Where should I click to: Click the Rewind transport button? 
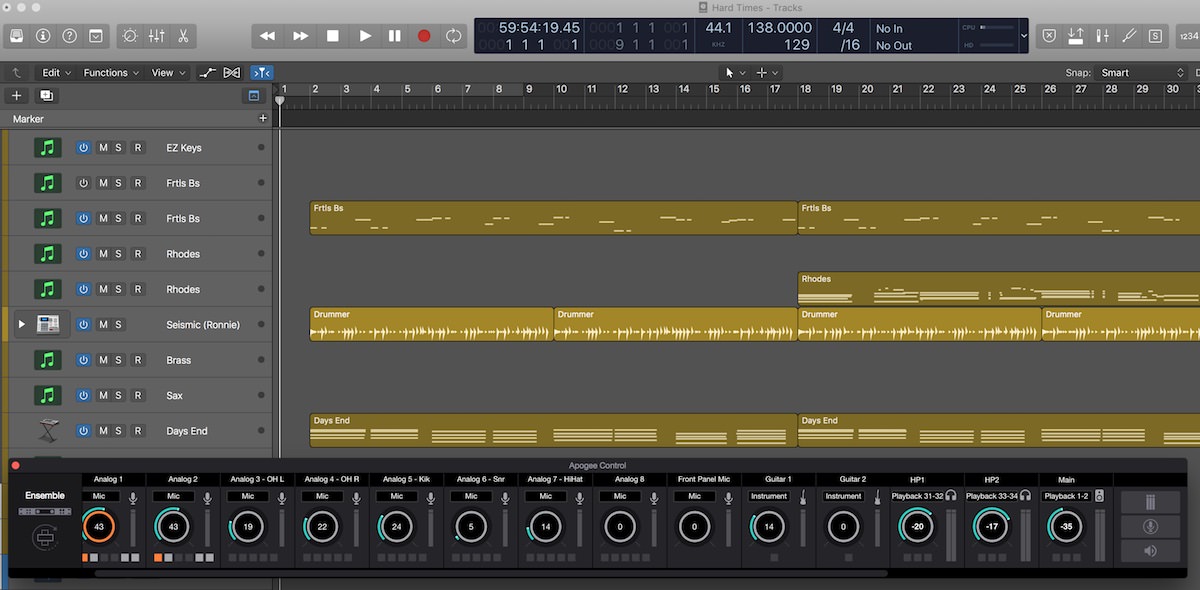(267, 36)
